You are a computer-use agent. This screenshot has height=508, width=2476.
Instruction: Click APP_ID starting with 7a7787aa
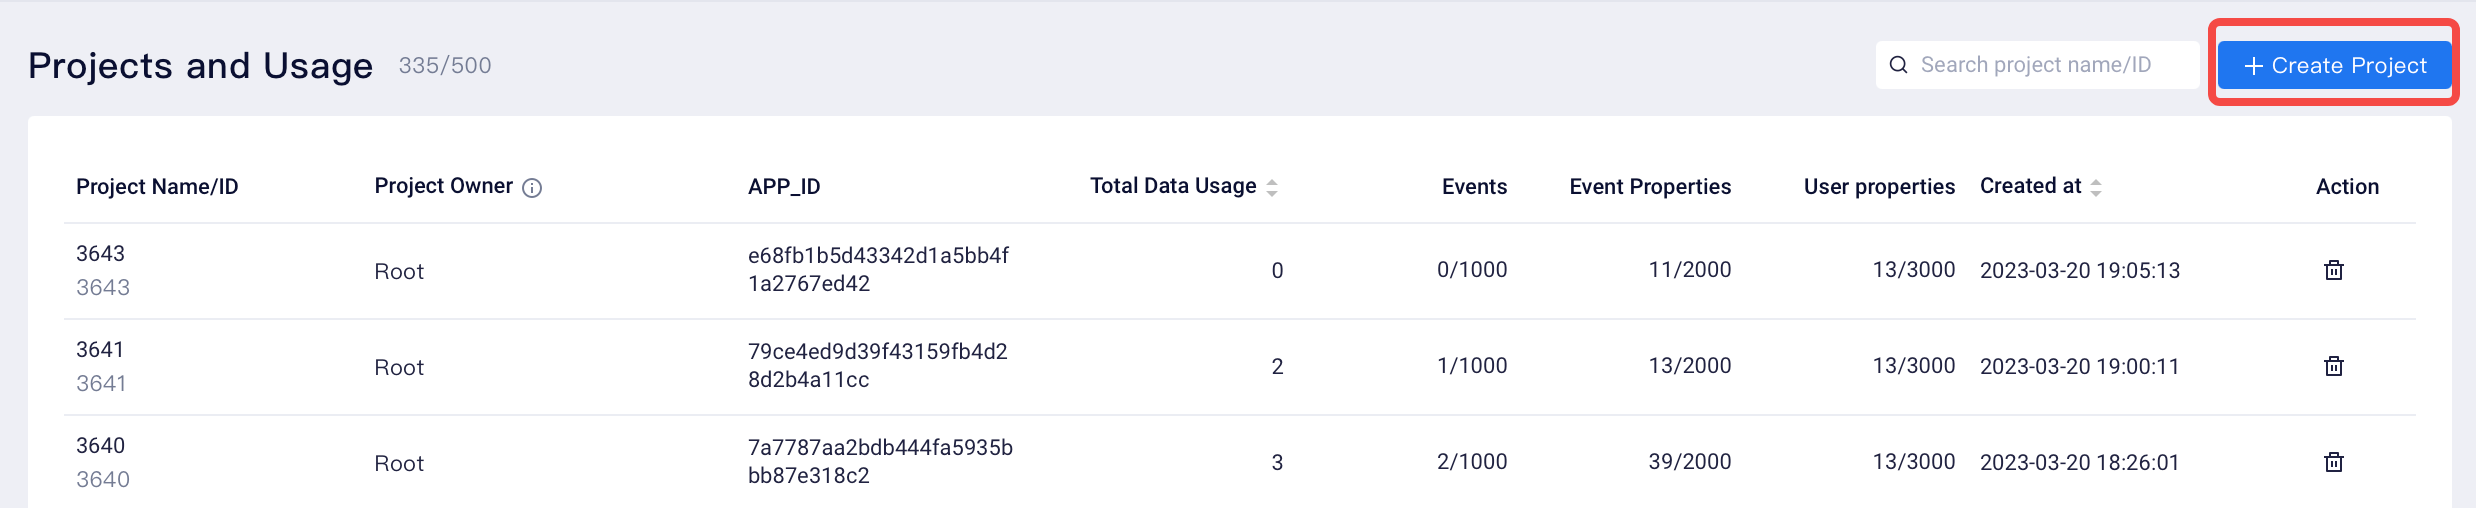pyautogui.click(x=880, y=462)
